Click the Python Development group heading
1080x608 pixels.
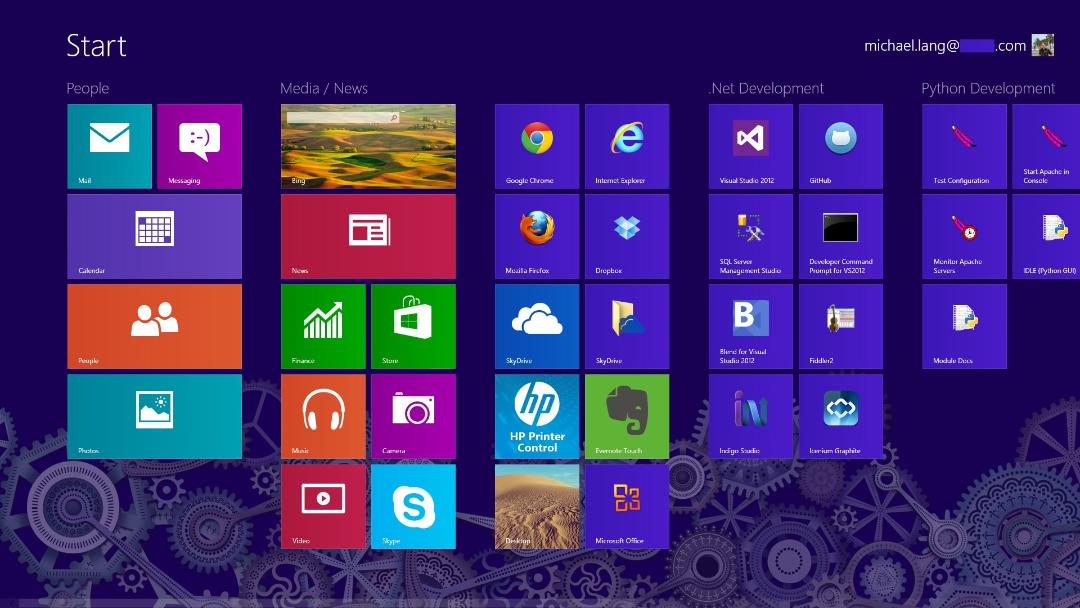point(988,89)
